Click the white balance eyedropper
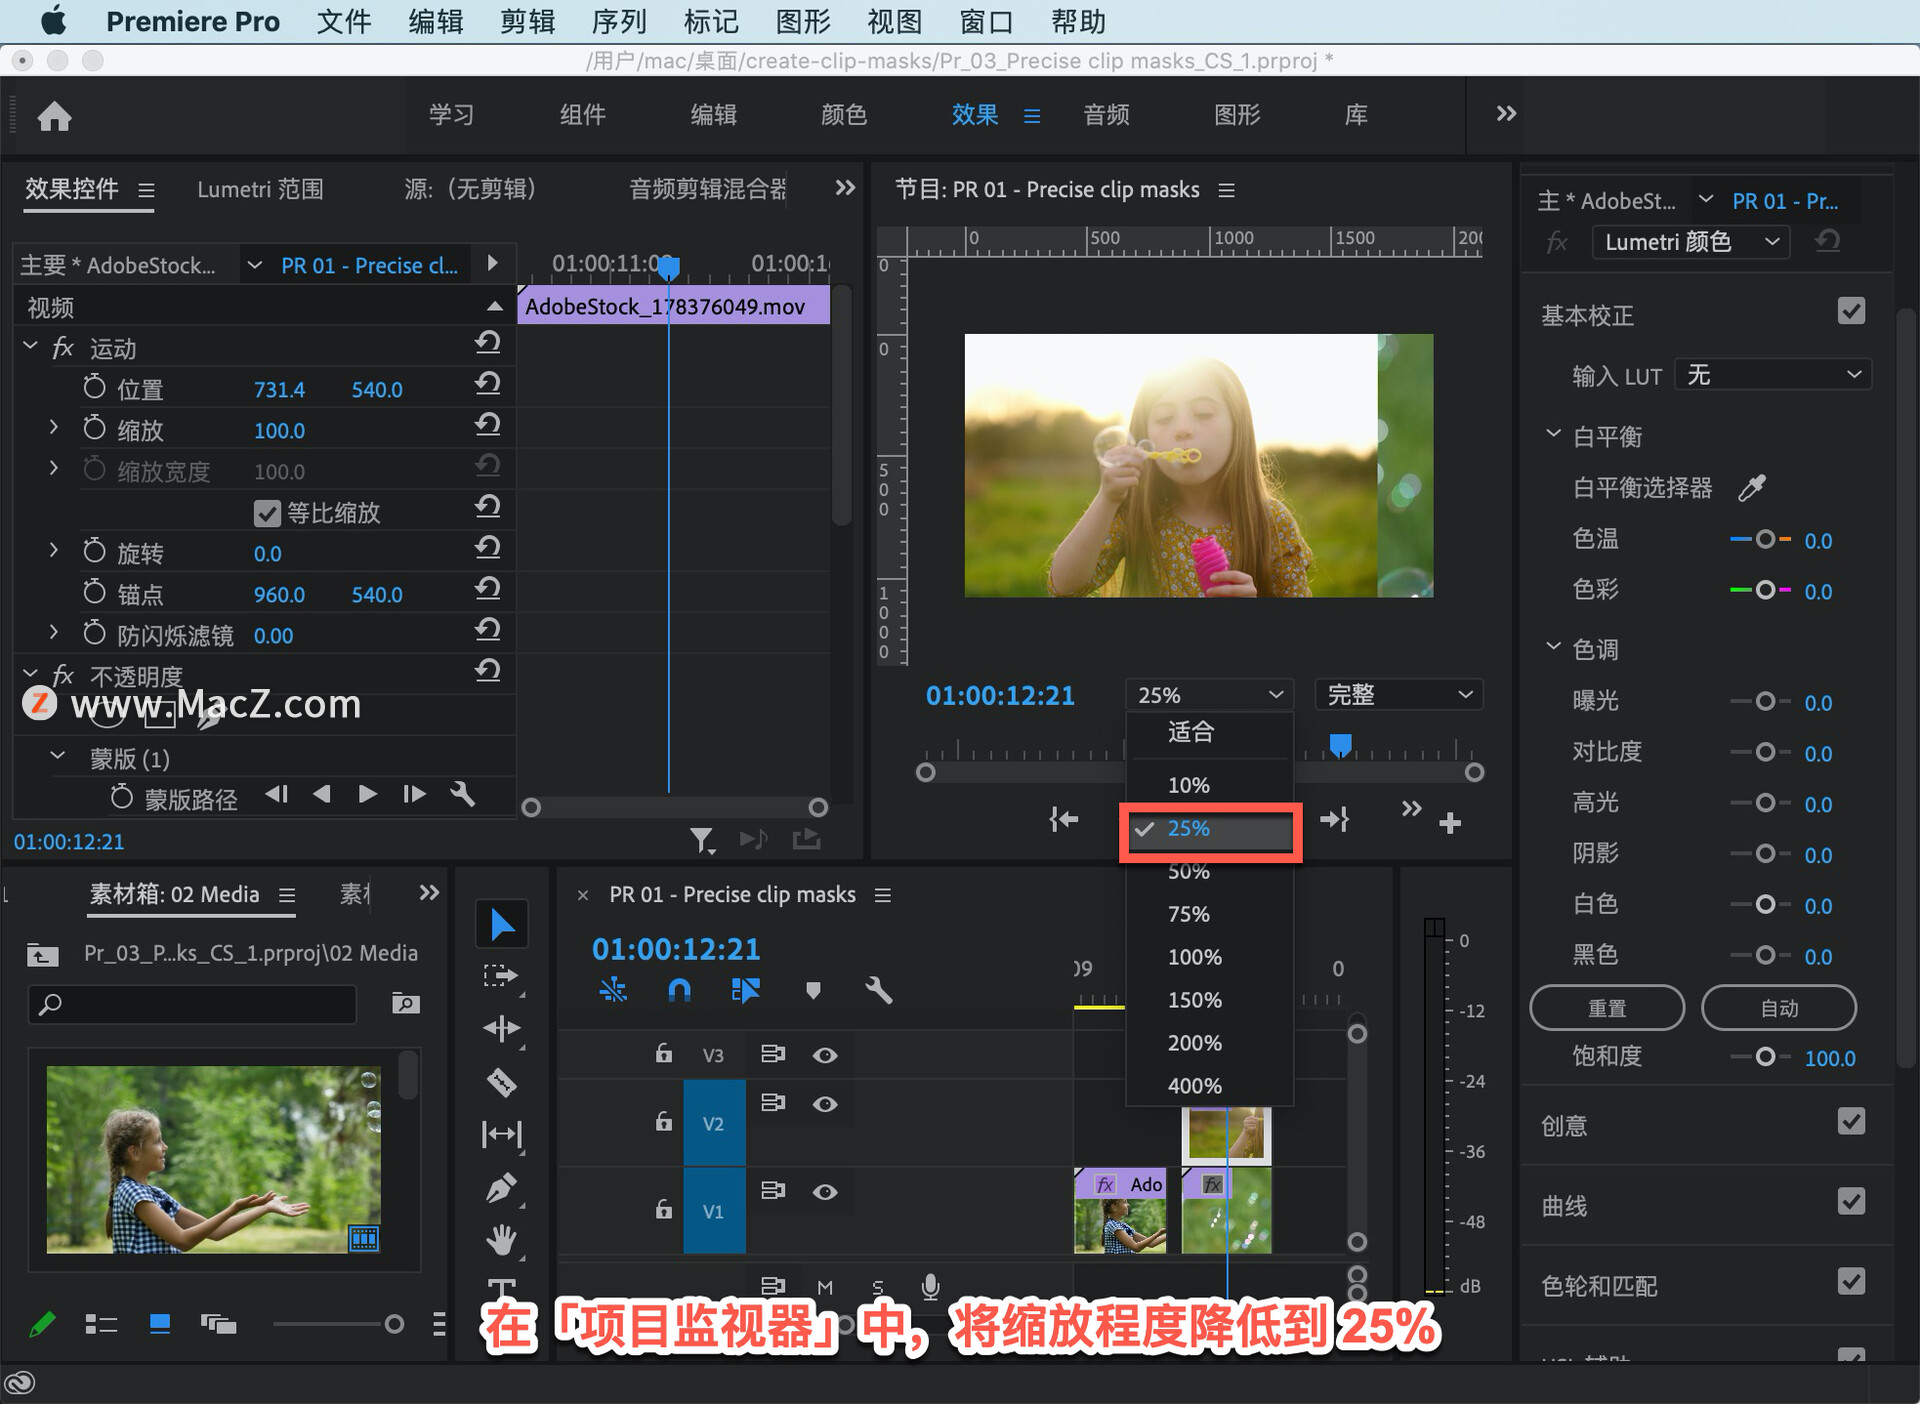 point(1752,487)
